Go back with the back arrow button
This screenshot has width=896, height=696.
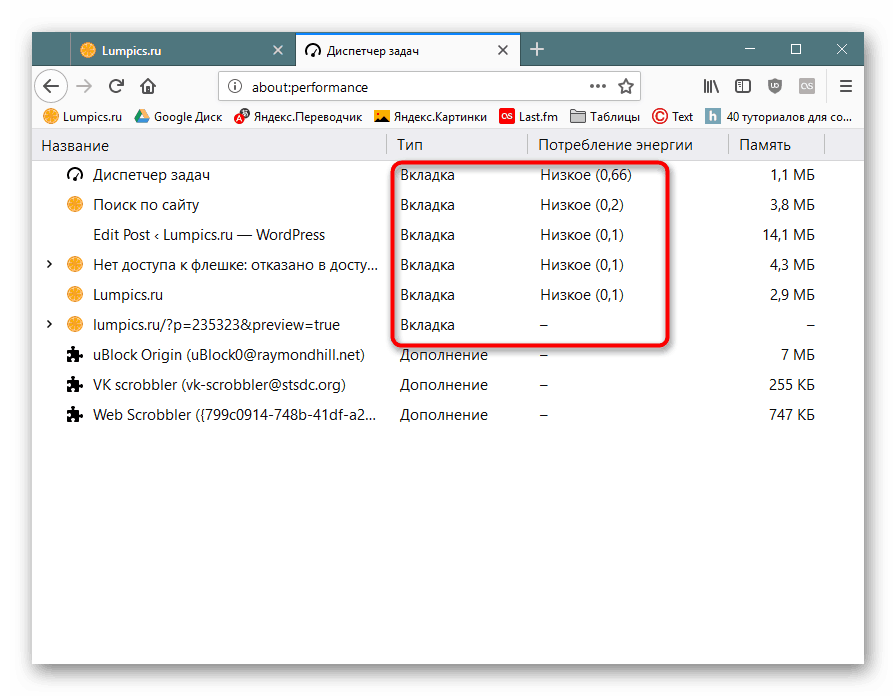(51, 86)
